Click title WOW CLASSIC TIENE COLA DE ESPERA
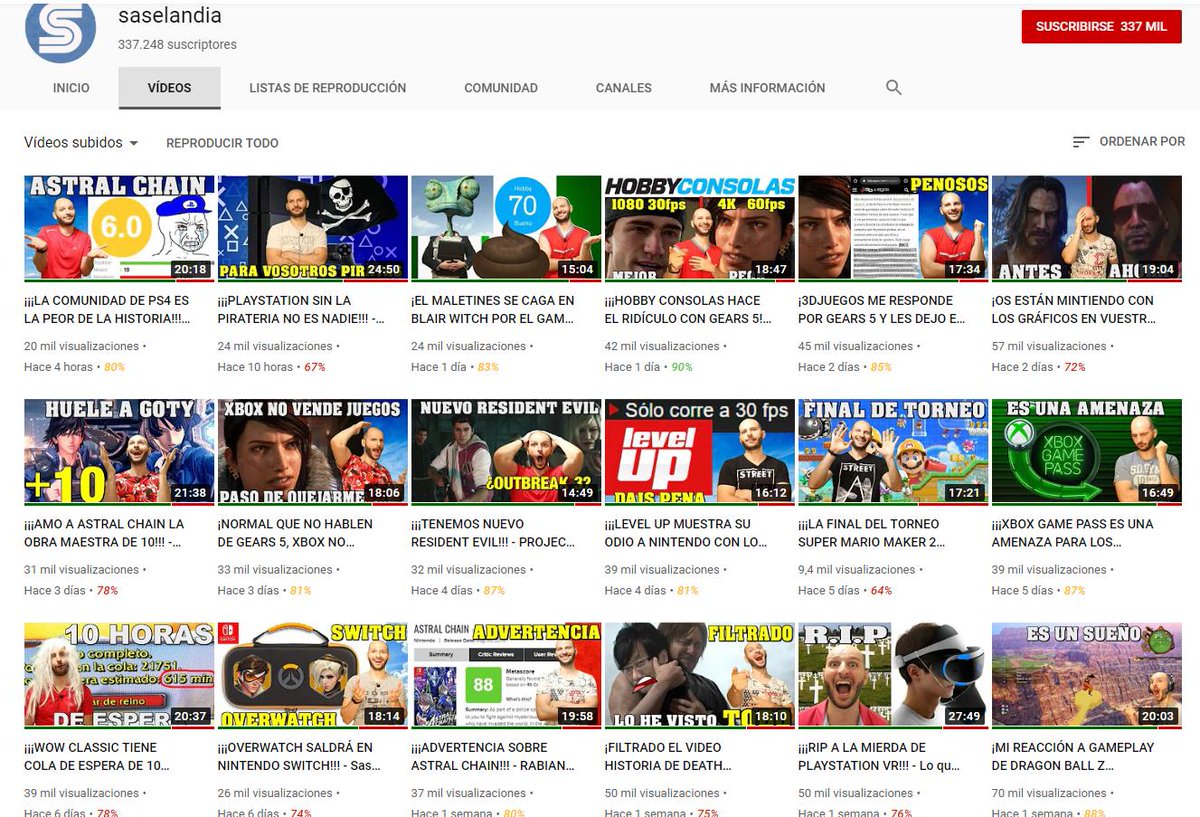This screenshot has height=817, width=1200. point(97,756)
